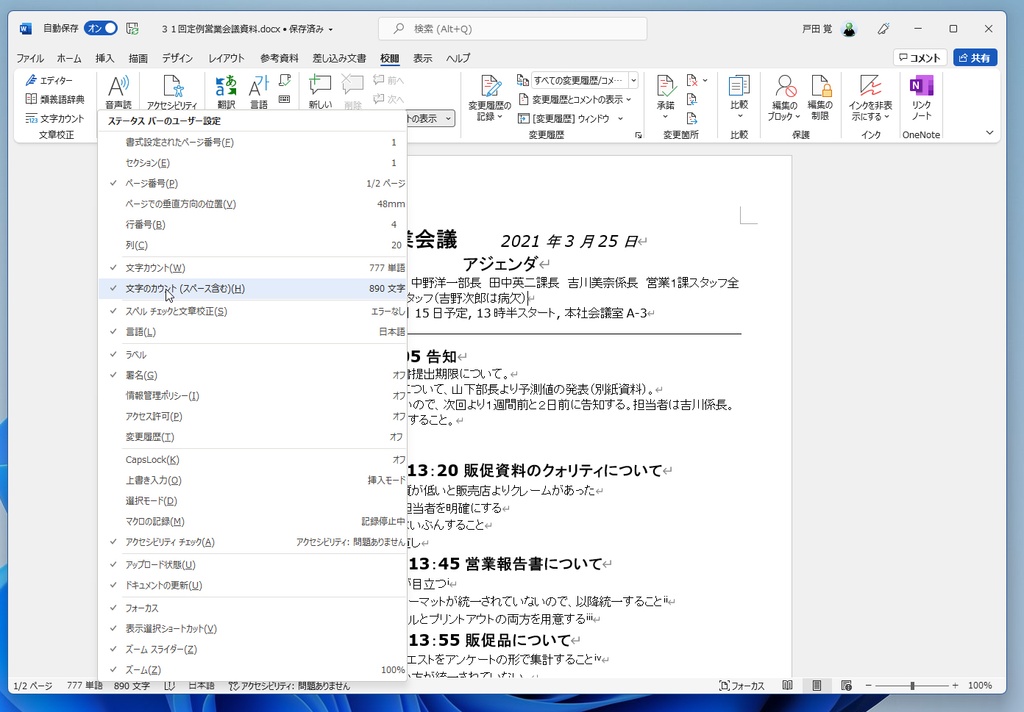Switch to the ホーム tab

coord(69,58)
